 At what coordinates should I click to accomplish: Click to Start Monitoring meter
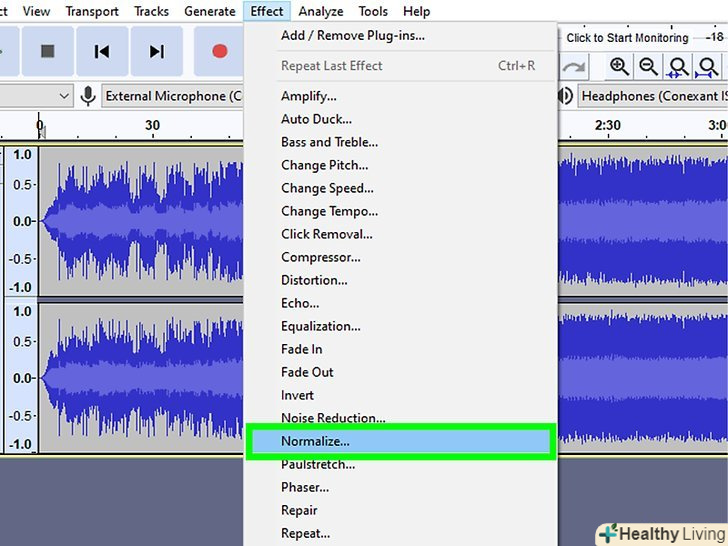tap(627, 38)
